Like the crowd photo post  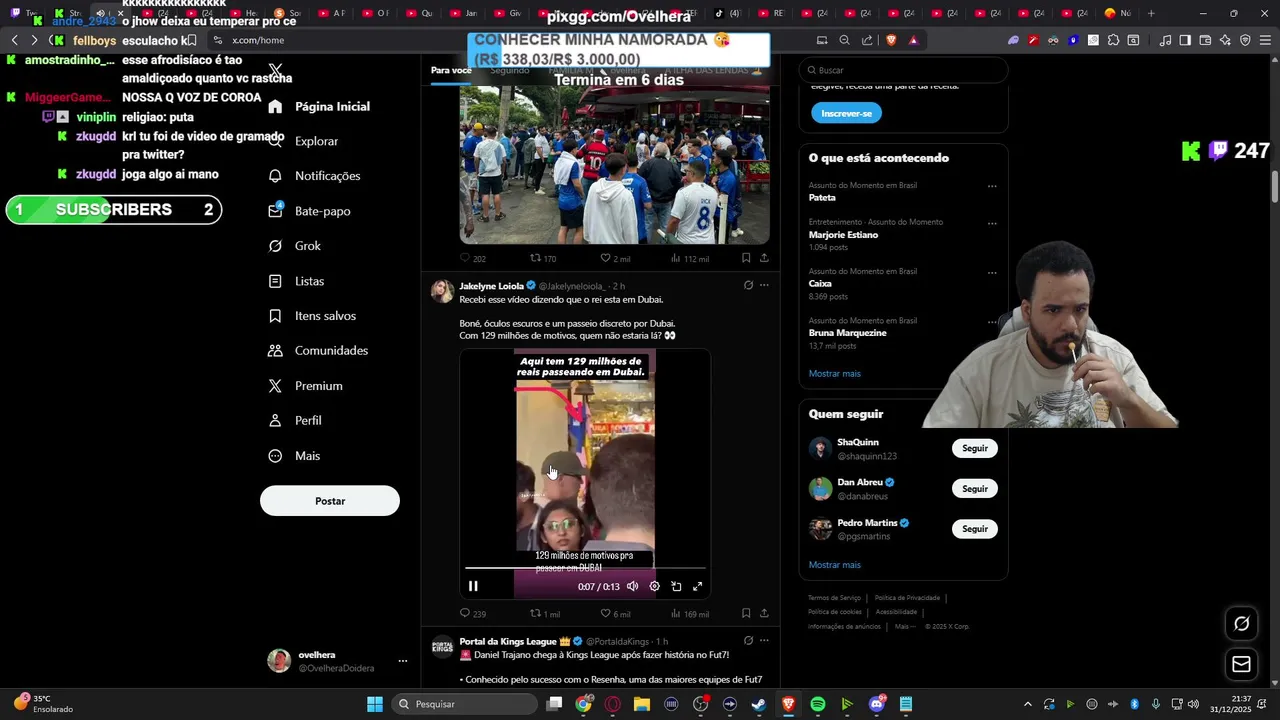click(x=615, y=258)
